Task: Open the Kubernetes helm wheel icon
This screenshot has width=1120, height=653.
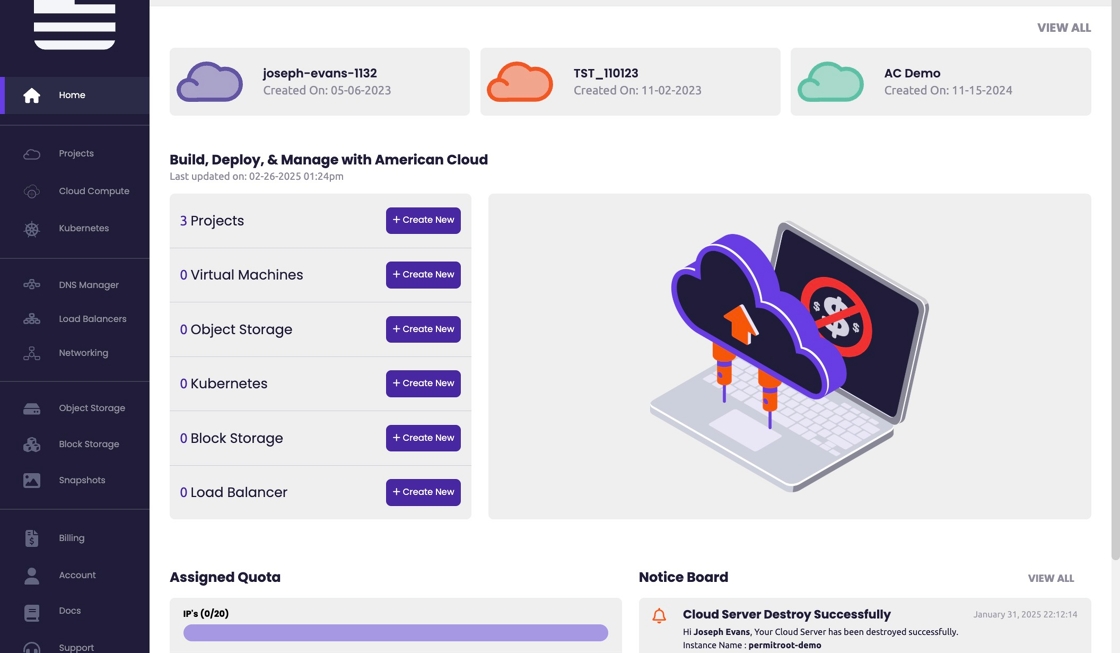Action: click(32, 229)
